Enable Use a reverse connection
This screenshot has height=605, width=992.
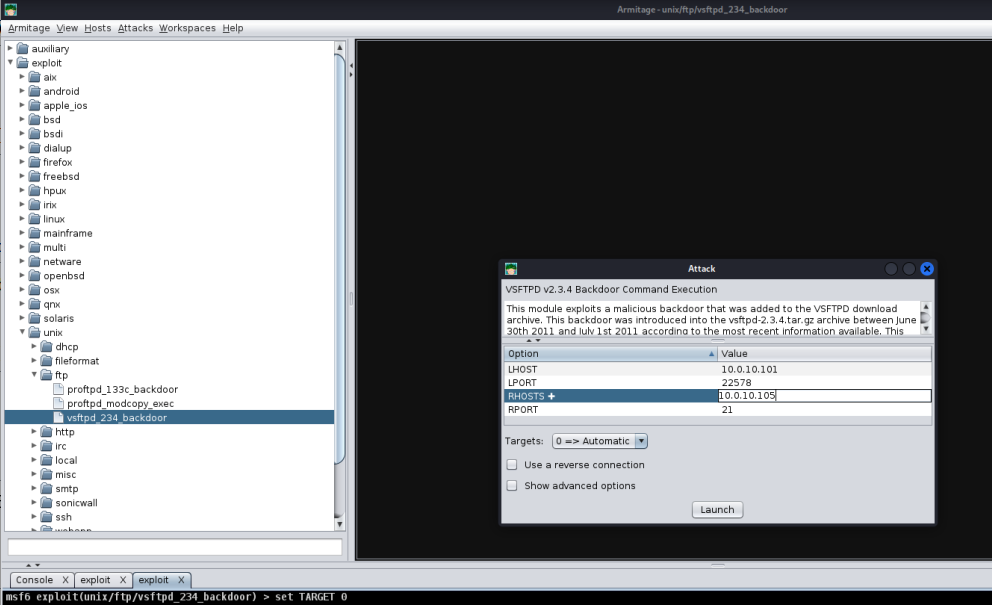(512, 465)
